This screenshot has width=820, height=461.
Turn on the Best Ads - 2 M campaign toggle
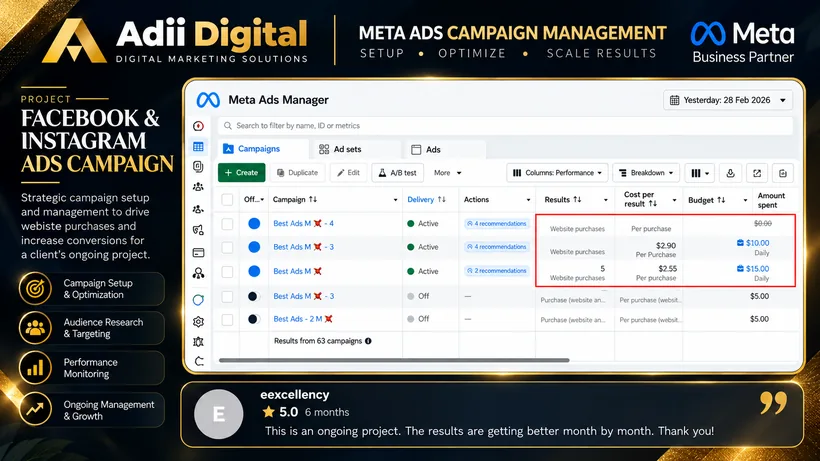(x=253, y=319)
